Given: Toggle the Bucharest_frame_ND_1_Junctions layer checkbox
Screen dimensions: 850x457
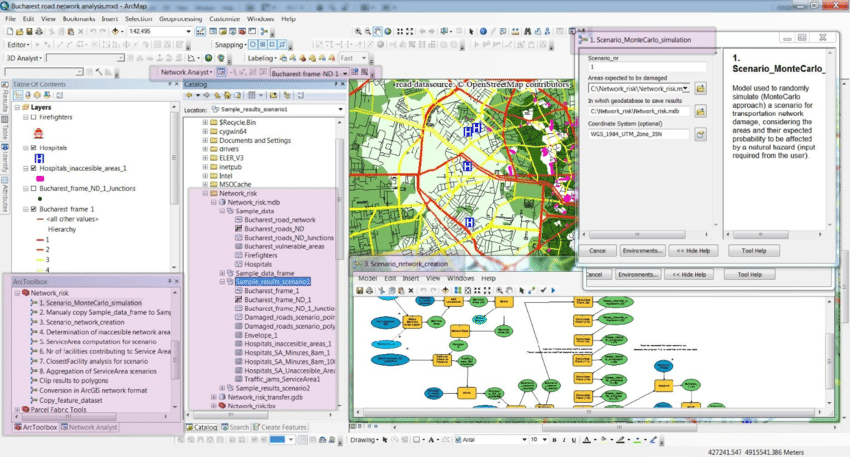Looking at the screenshot, I should (34, 189).
